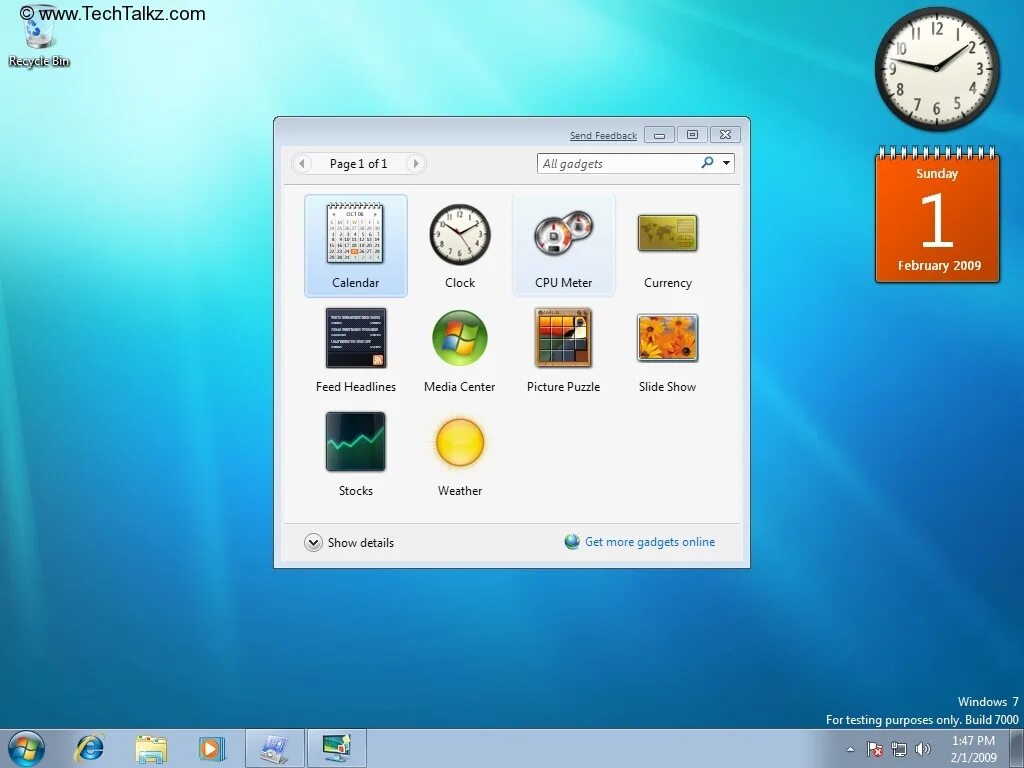1024x768 pixels.
Task: Open Action Center flag in tray
Action: 874,749
